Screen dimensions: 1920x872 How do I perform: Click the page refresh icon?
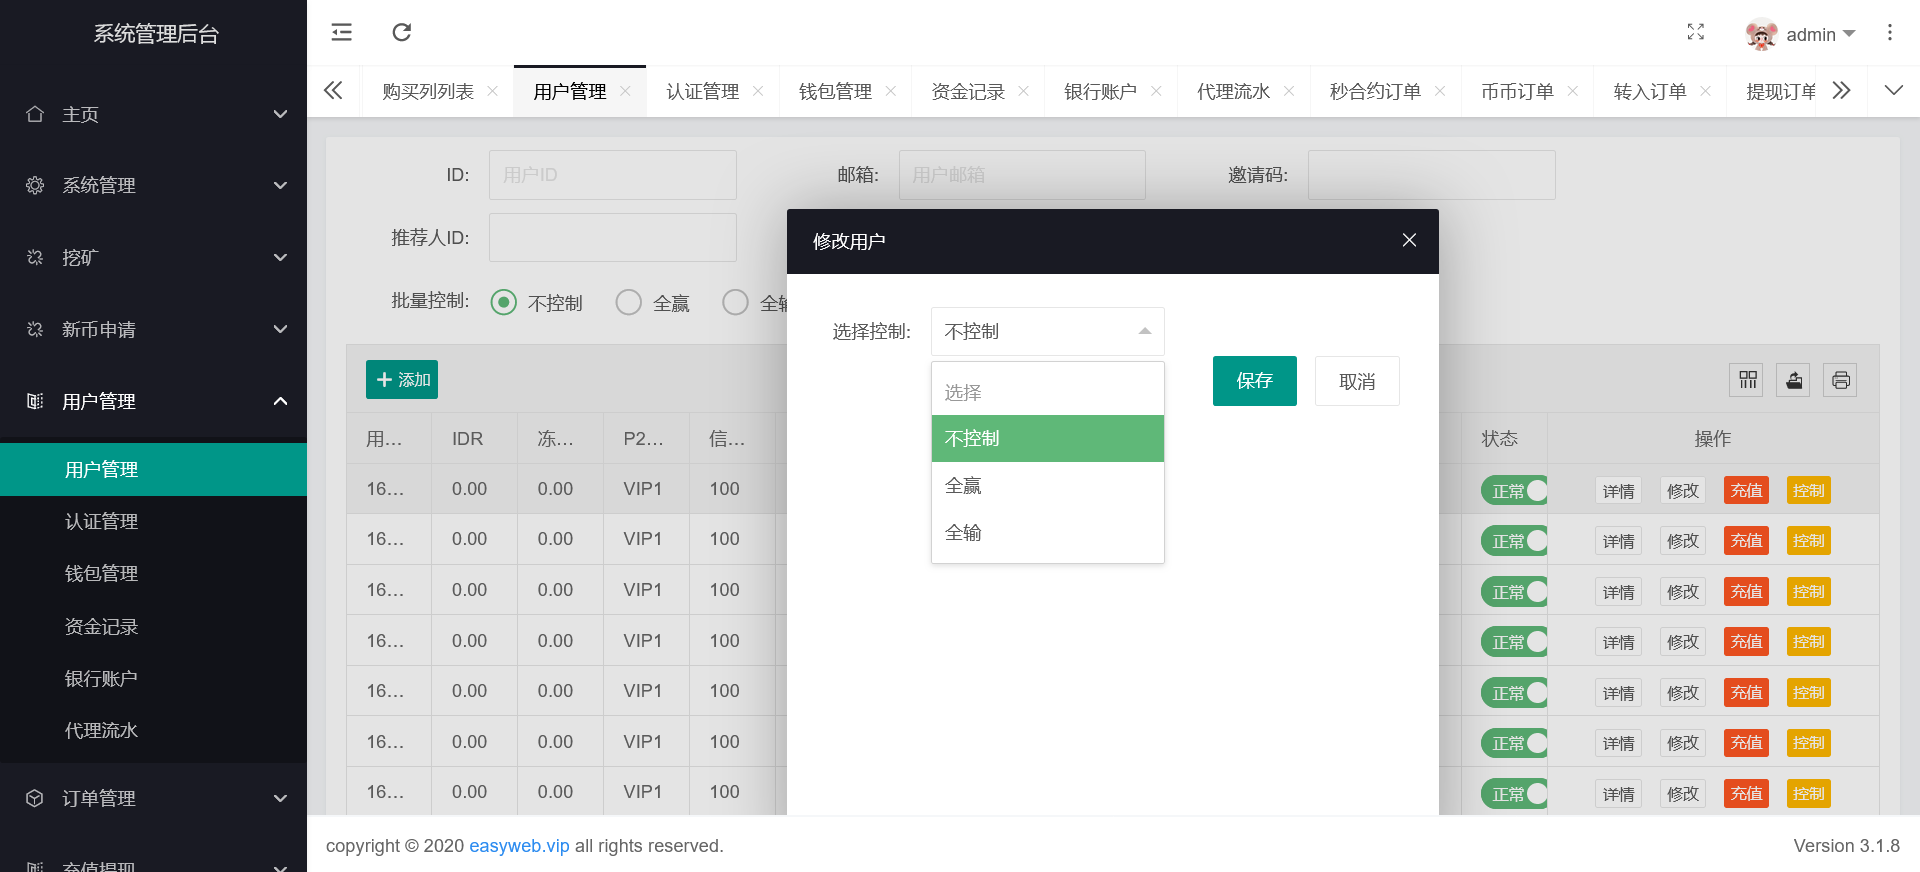[x=402, y=32]
